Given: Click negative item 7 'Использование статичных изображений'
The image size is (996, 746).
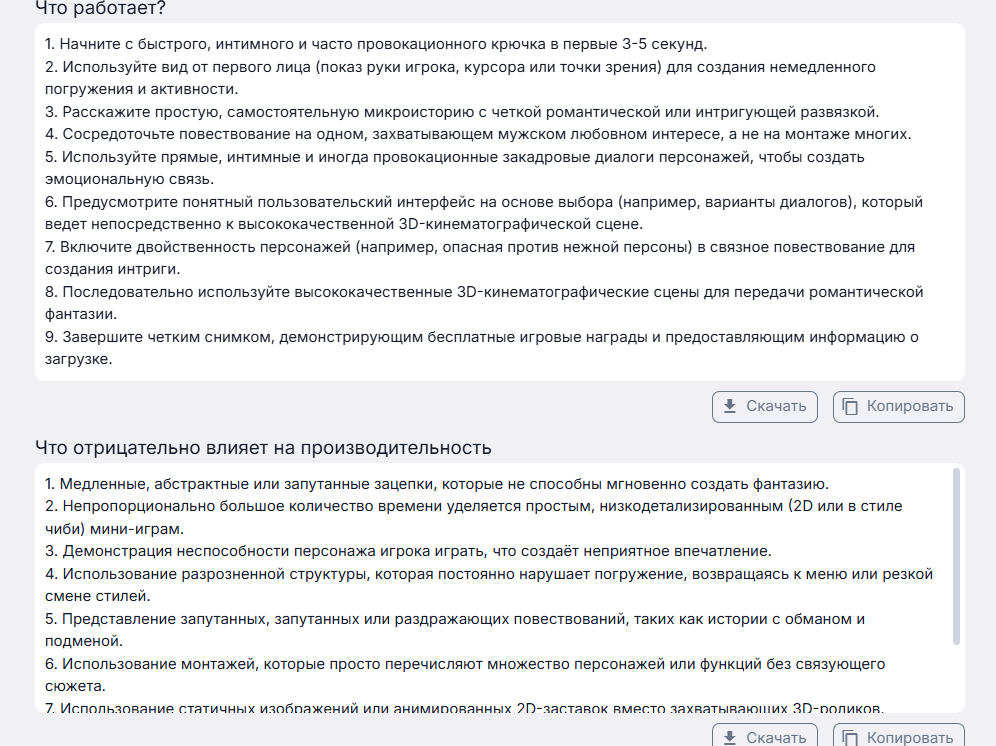Looking at the screenshot, I should click(x=464, y=707).
